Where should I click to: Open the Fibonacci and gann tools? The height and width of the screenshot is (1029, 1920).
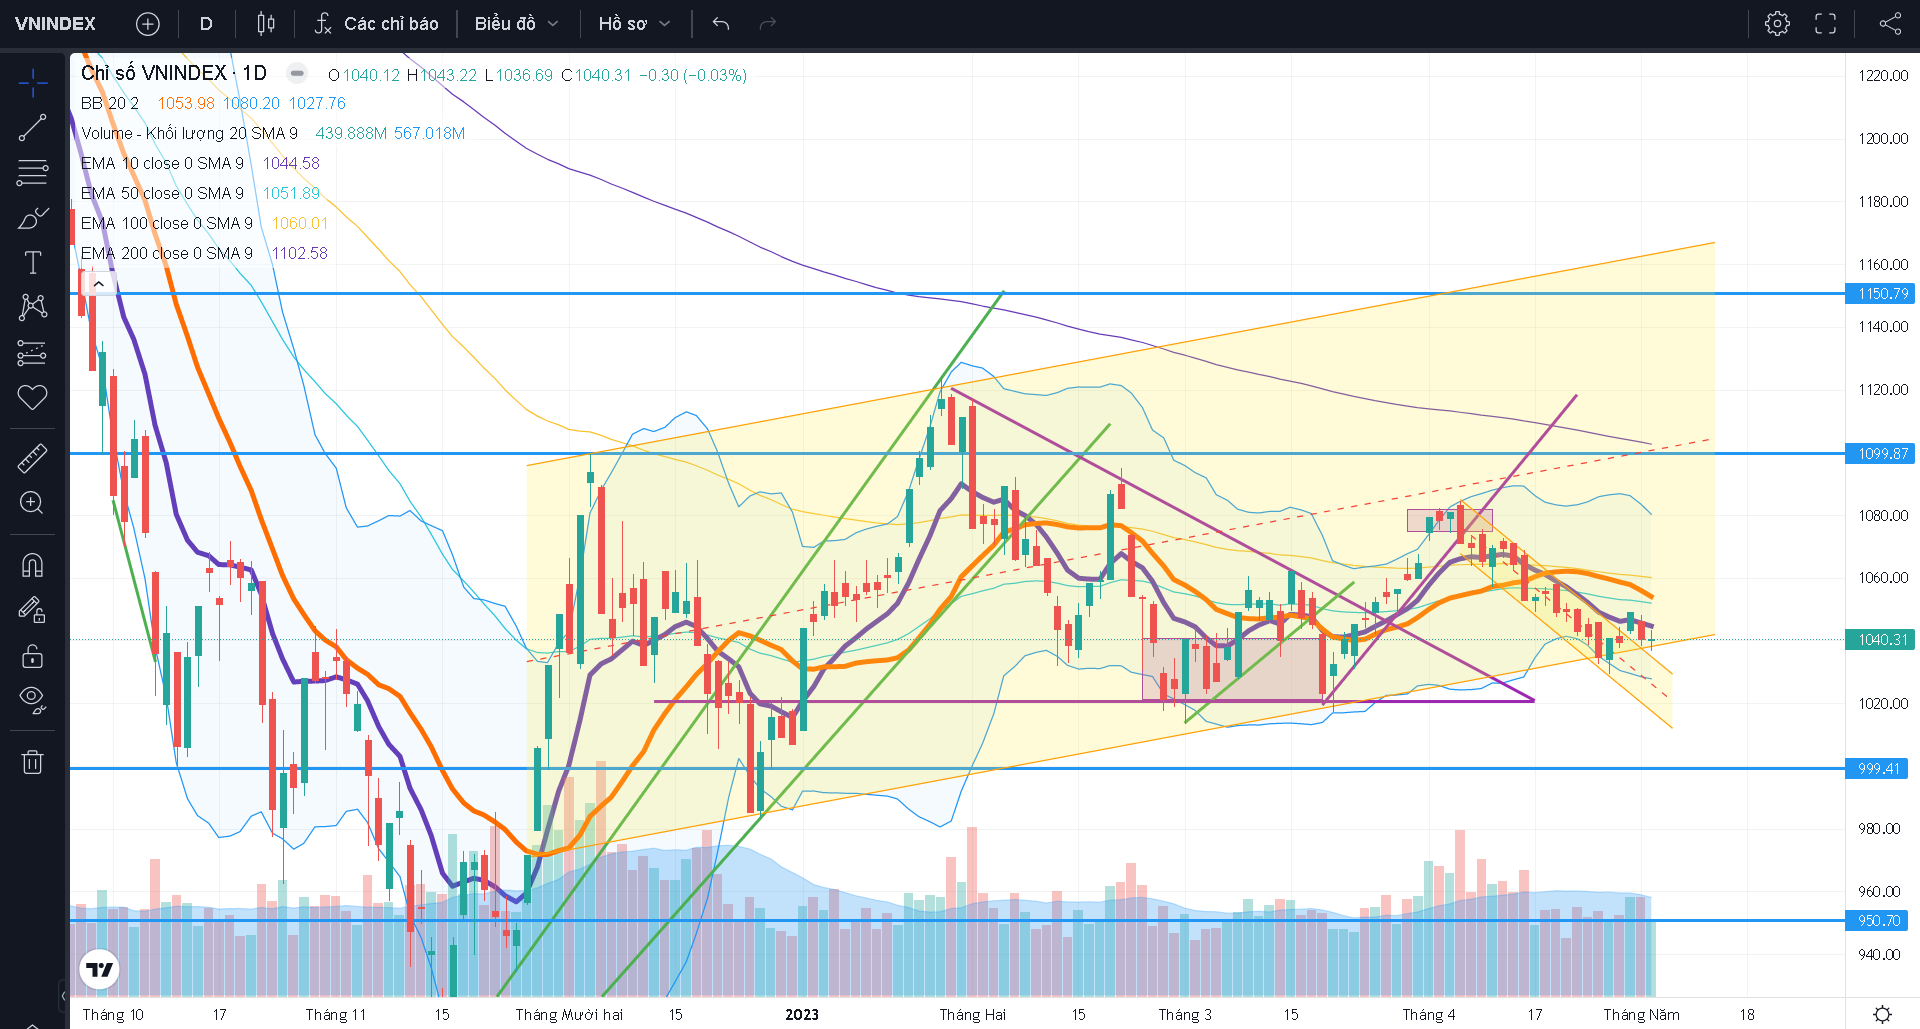(33, 173)
